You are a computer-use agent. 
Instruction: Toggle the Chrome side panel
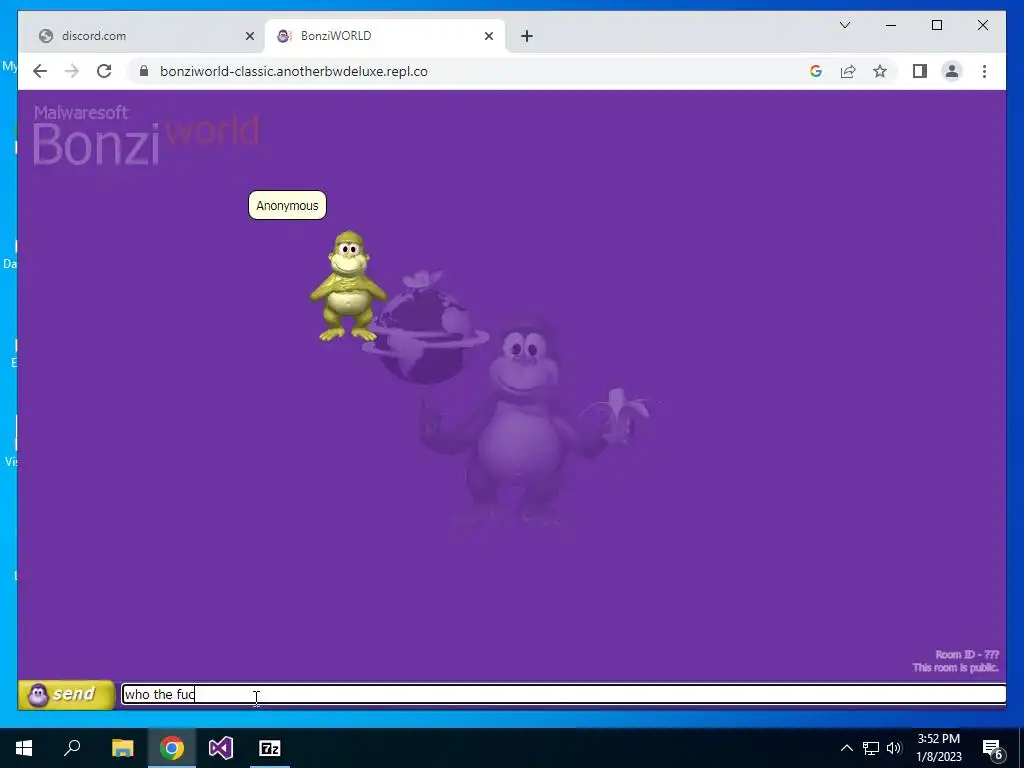(x=920, y=71)
